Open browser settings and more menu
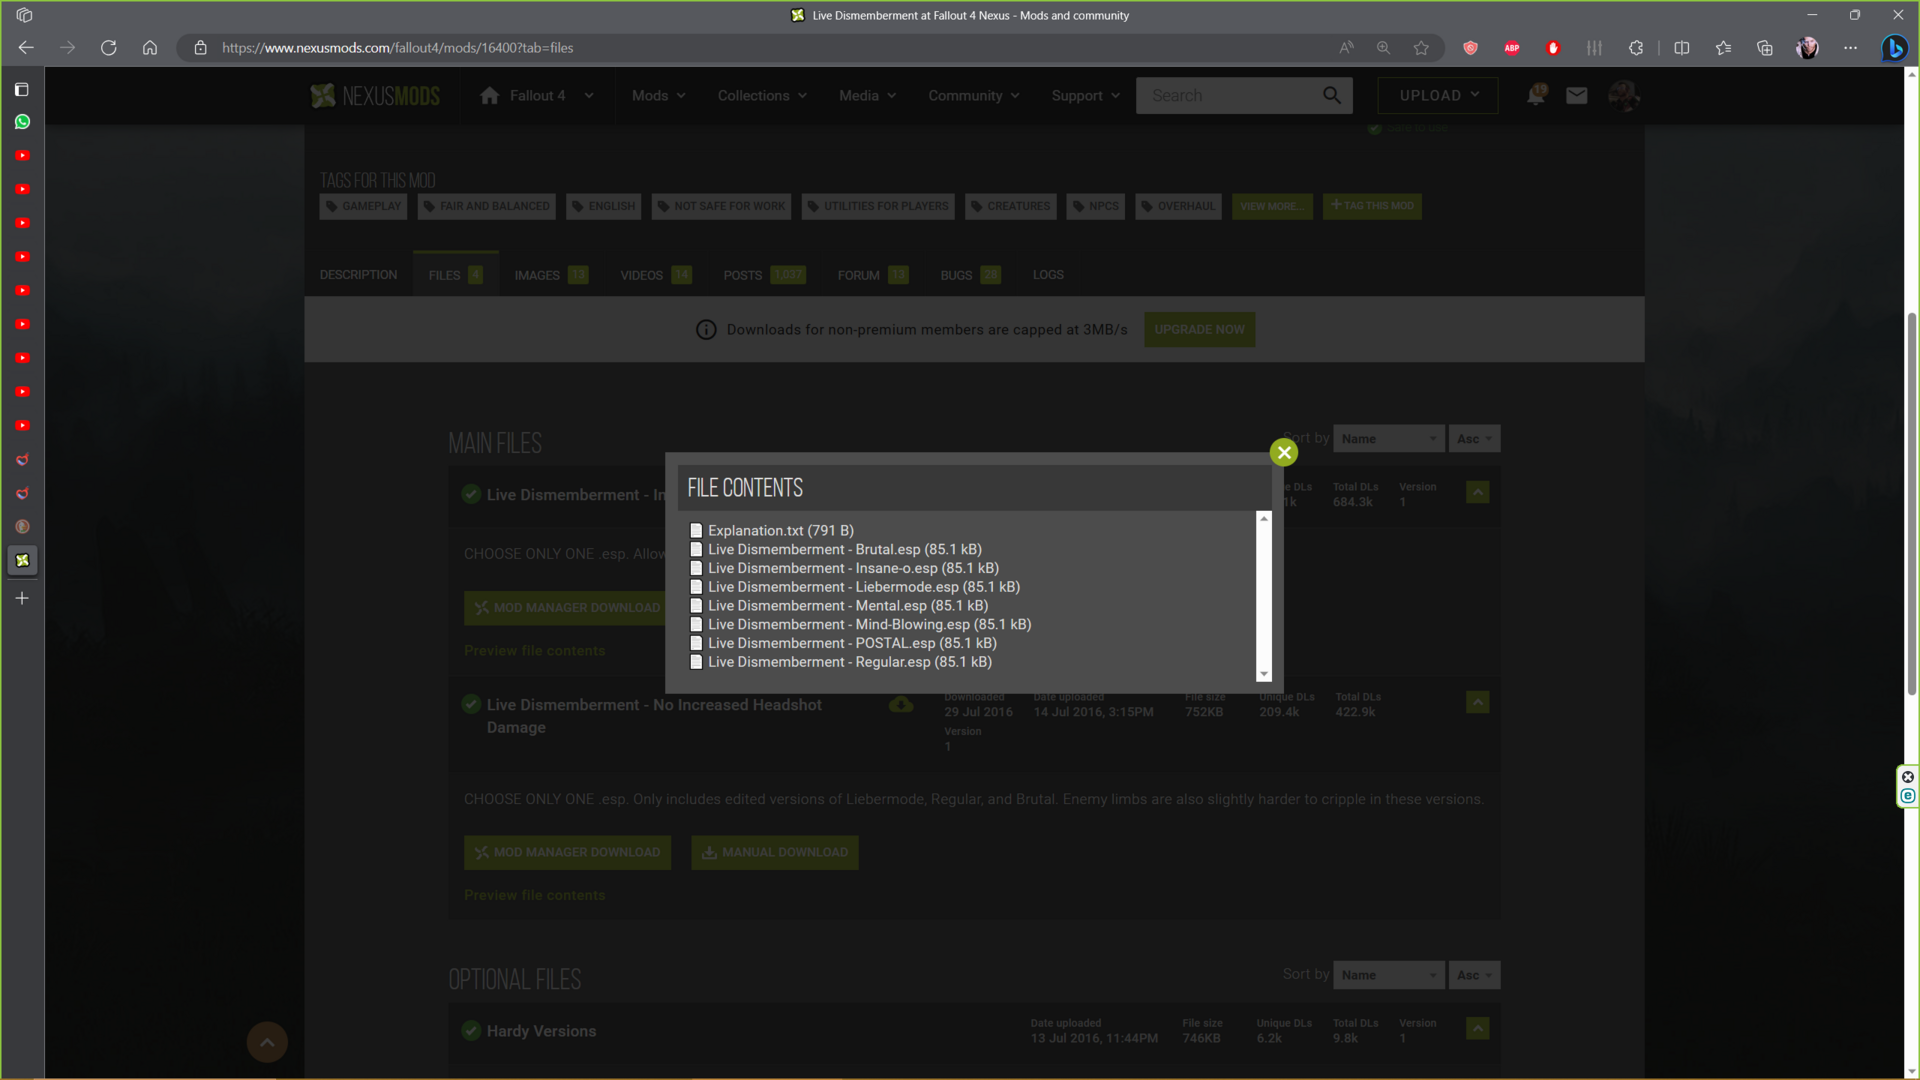Screen dimensions: 1920x1080 click(1851, 48)
